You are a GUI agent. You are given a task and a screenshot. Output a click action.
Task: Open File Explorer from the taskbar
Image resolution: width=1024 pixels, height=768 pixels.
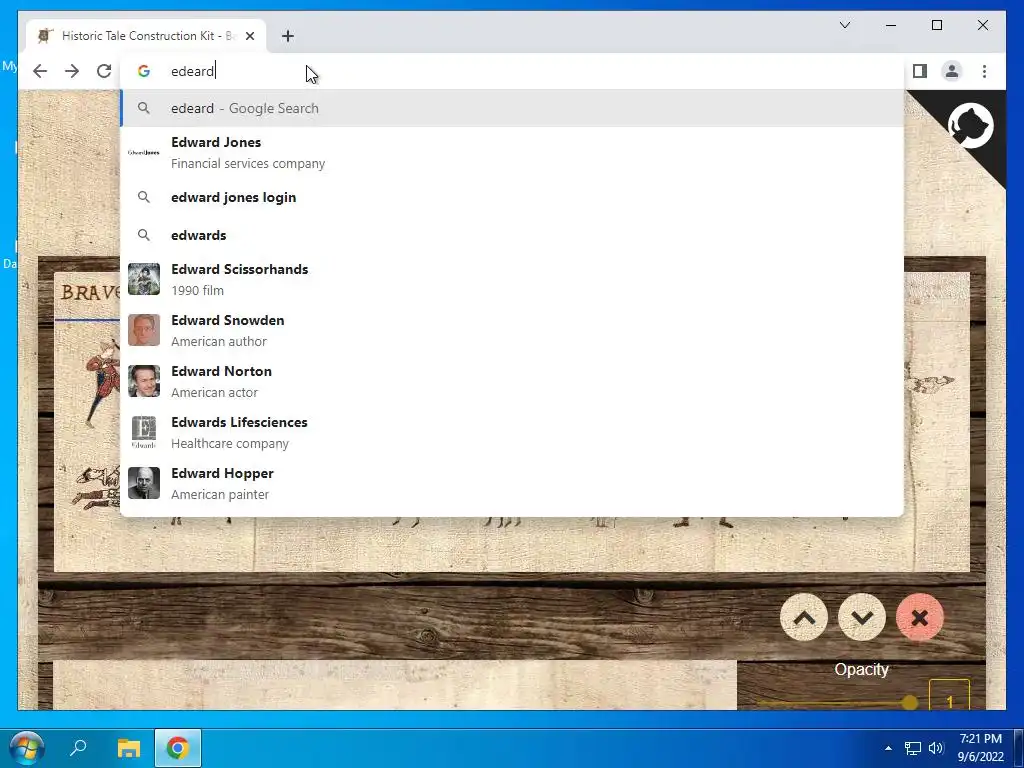tap(129, 748)
